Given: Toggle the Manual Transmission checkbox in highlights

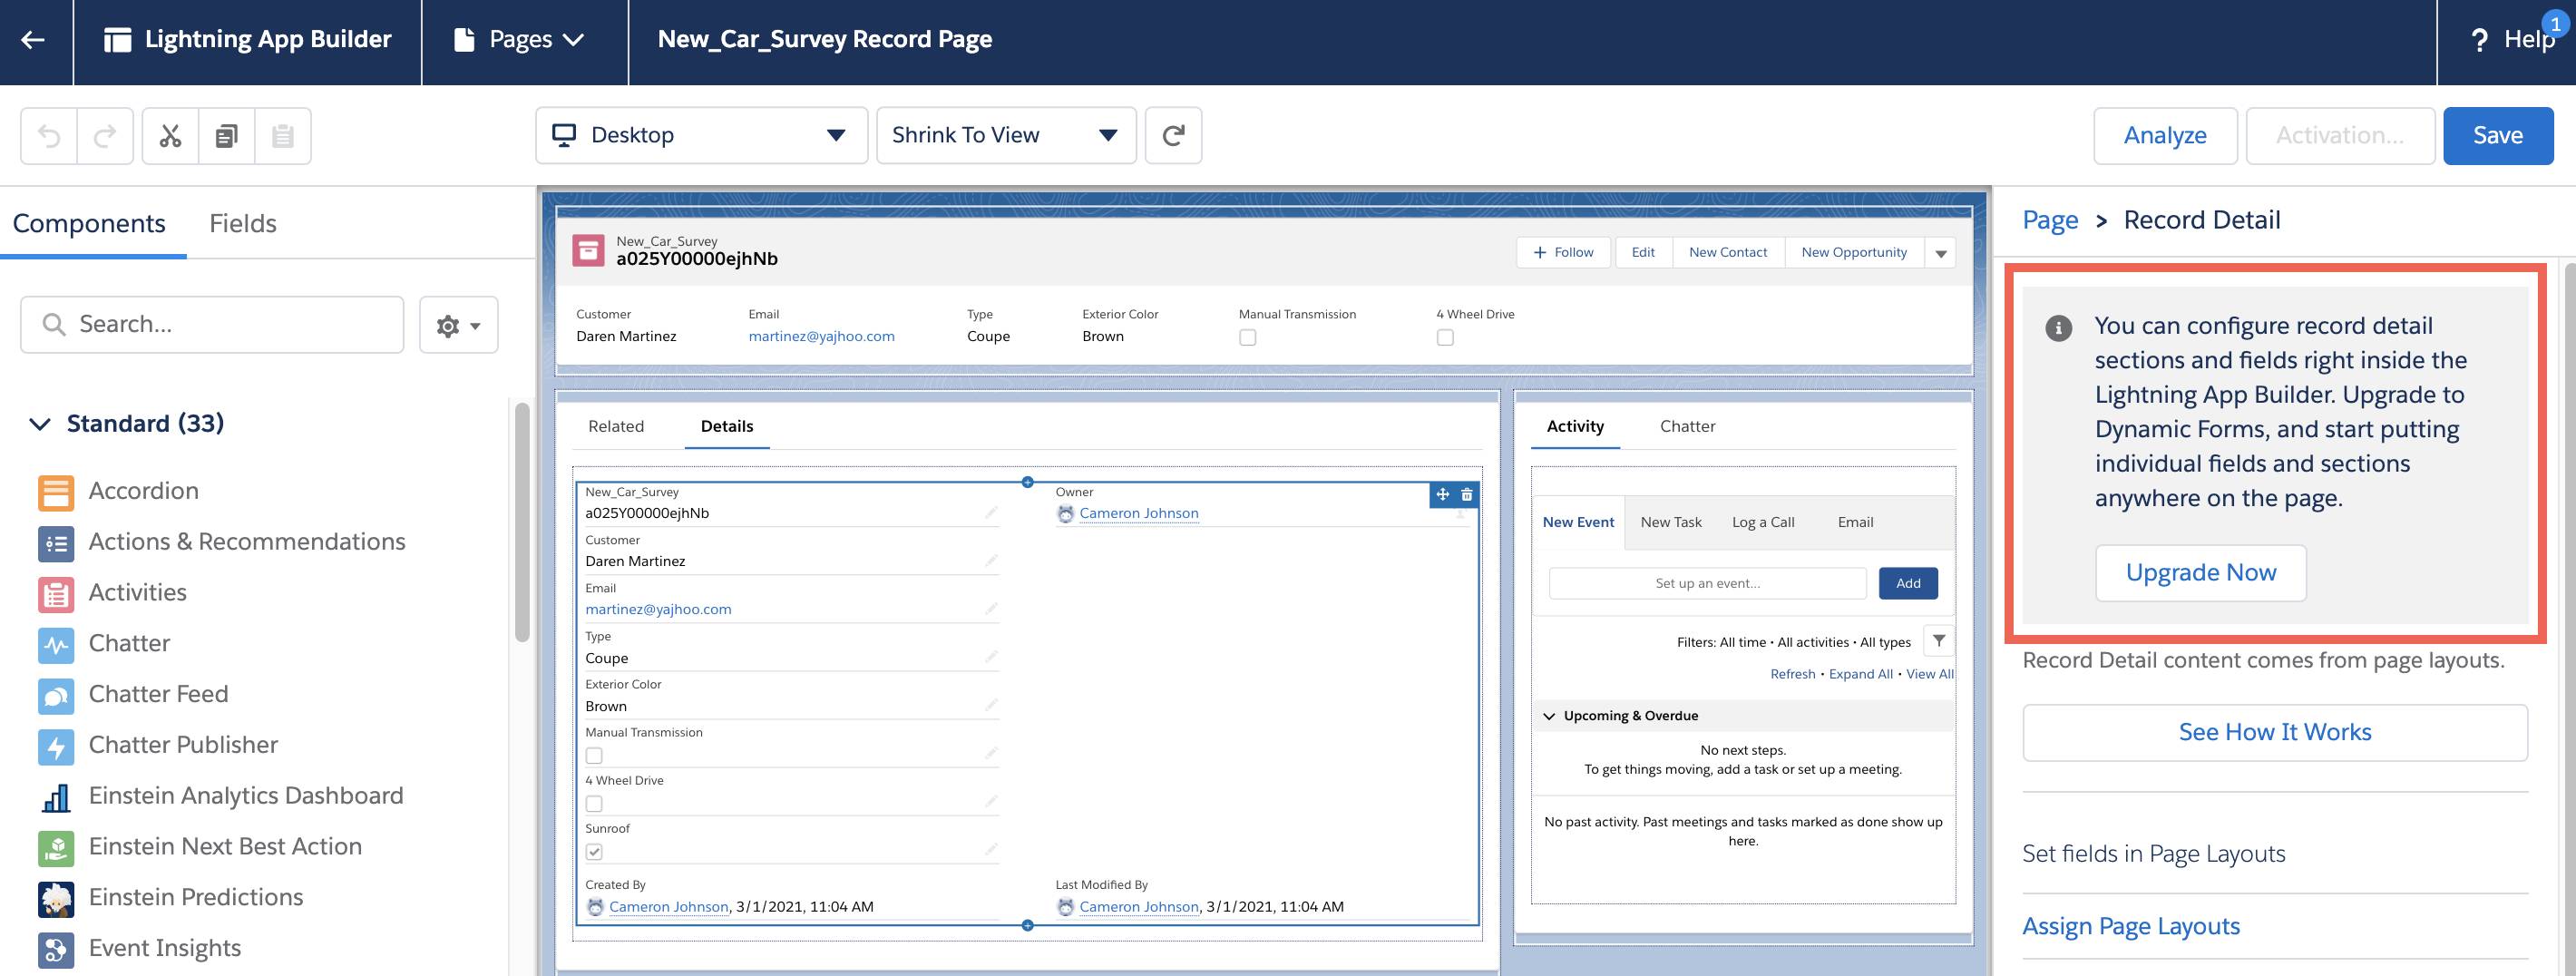Looking at the screenshot, I should pyautogui.click(x=1247, y=338).
